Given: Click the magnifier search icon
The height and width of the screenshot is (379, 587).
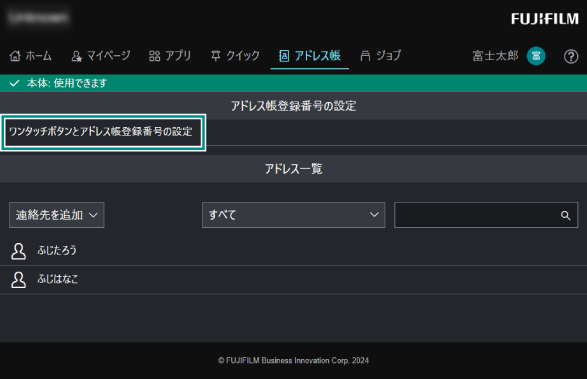Looking at the screenshot, I should 565,215.
